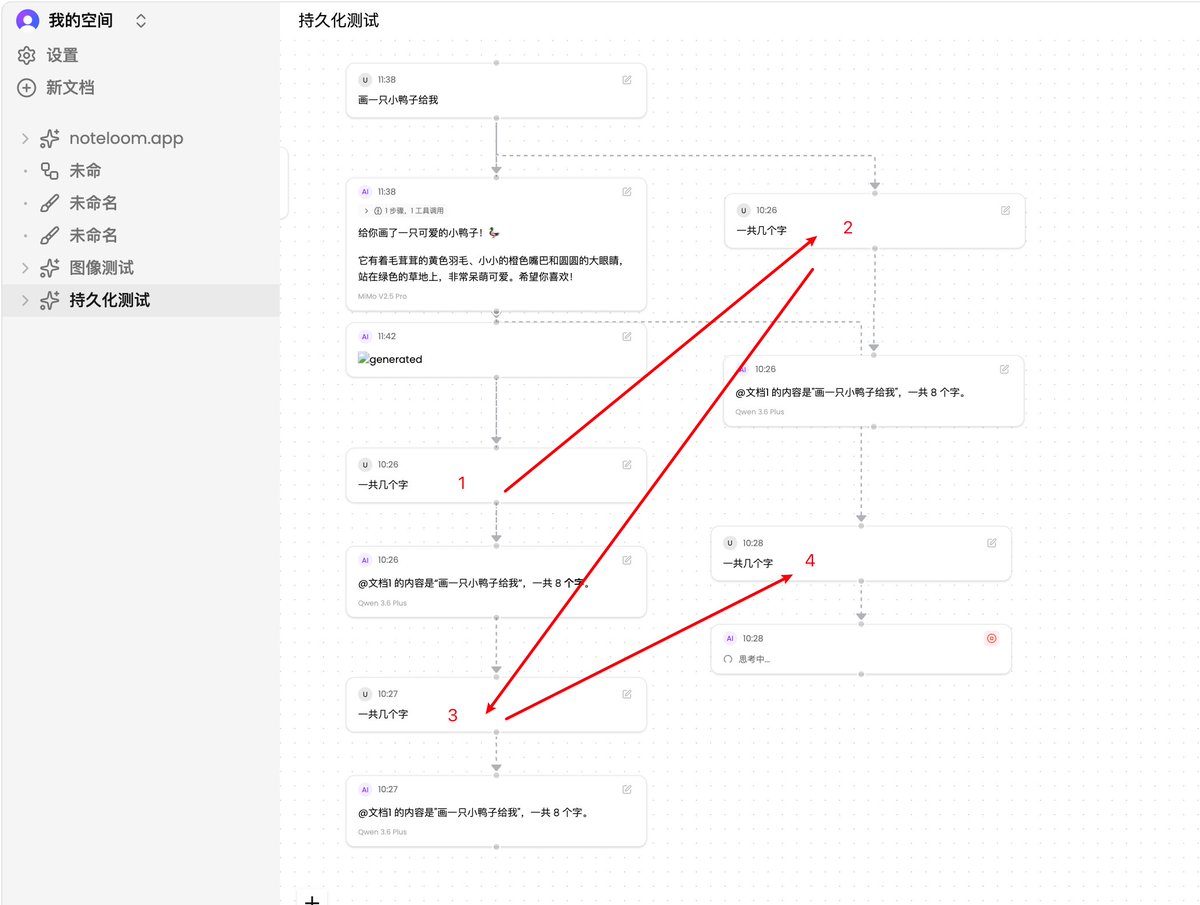Click sparkle icon beside 持久化测试
This screenshot has height=905, width=1200.
click(49, 300)
